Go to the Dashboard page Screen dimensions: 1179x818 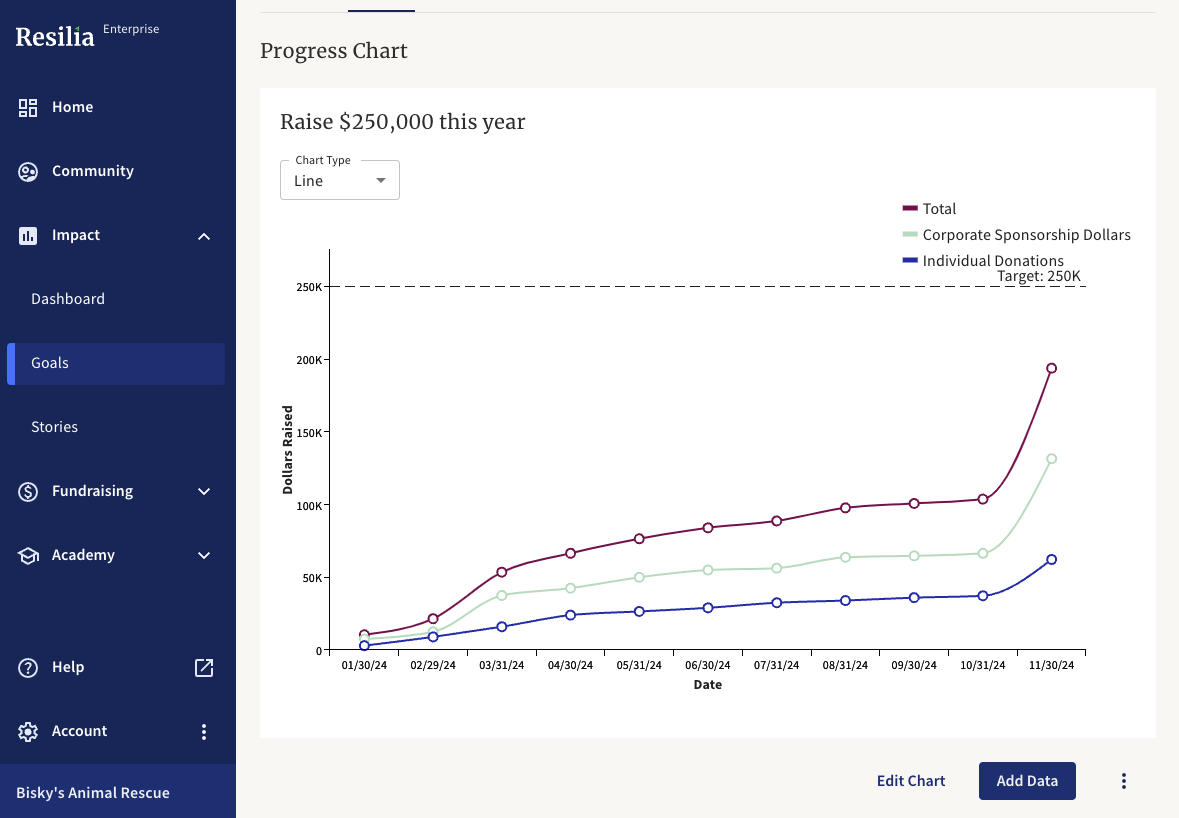[68, 298]
